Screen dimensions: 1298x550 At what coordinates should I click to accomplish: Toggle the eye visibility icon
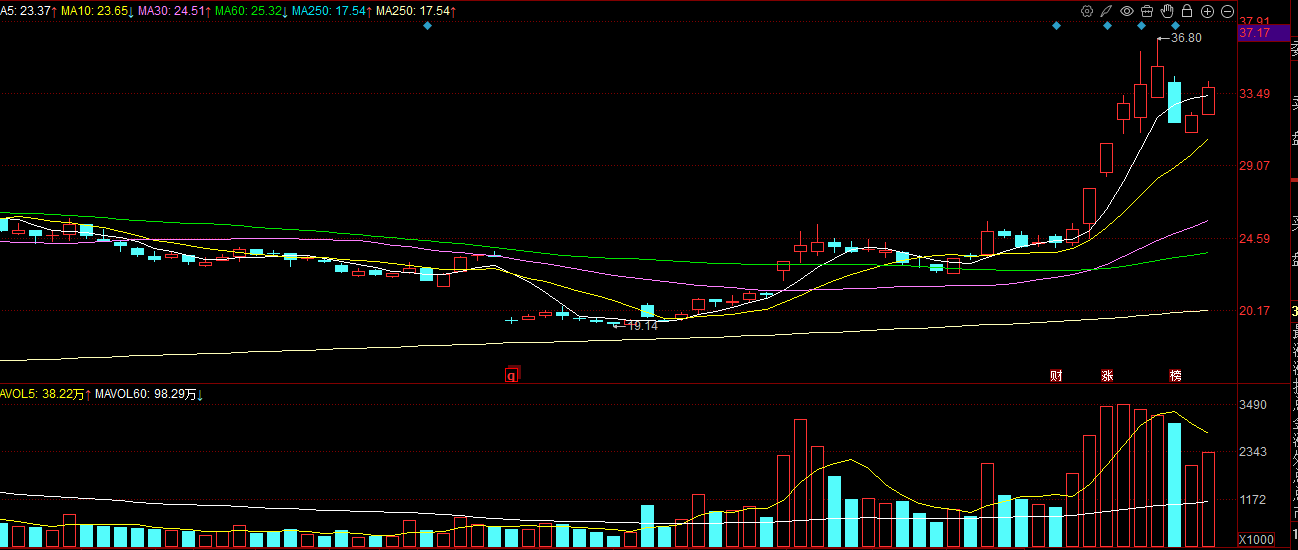[1126, 11]
